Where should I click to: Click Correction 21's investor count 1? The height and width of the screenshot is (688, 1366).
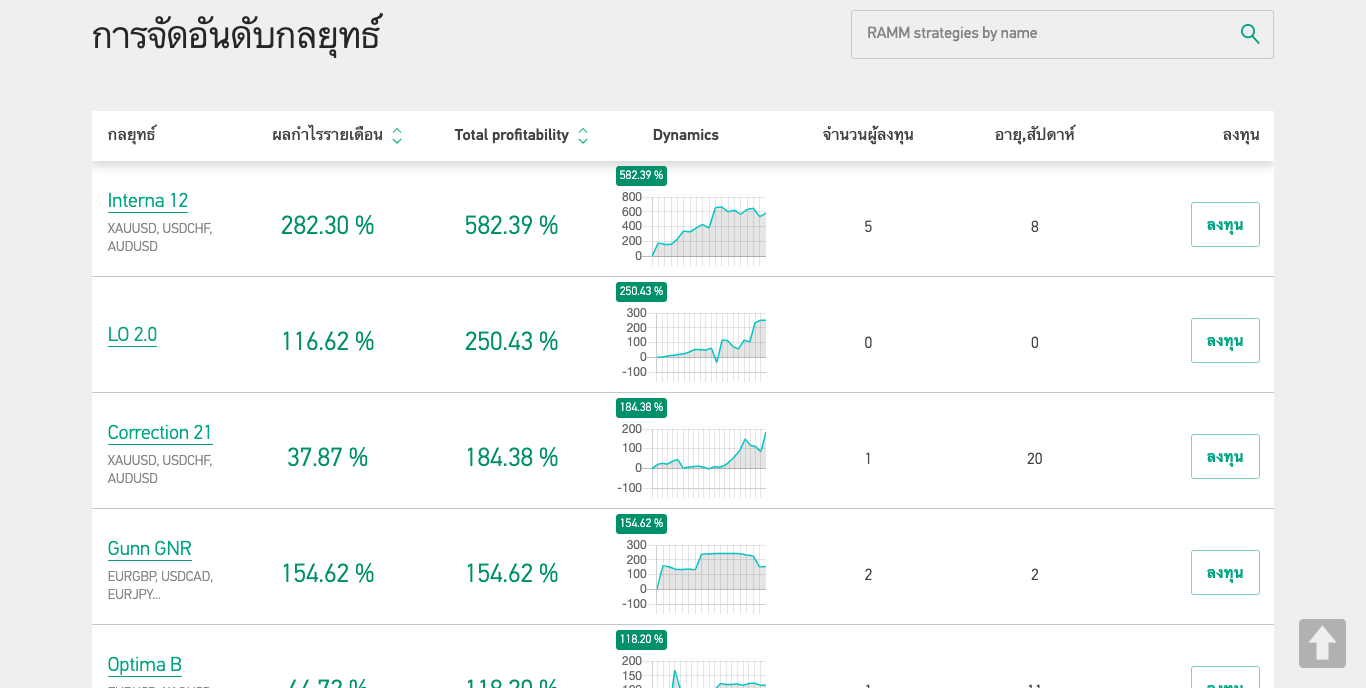[868, 459]
